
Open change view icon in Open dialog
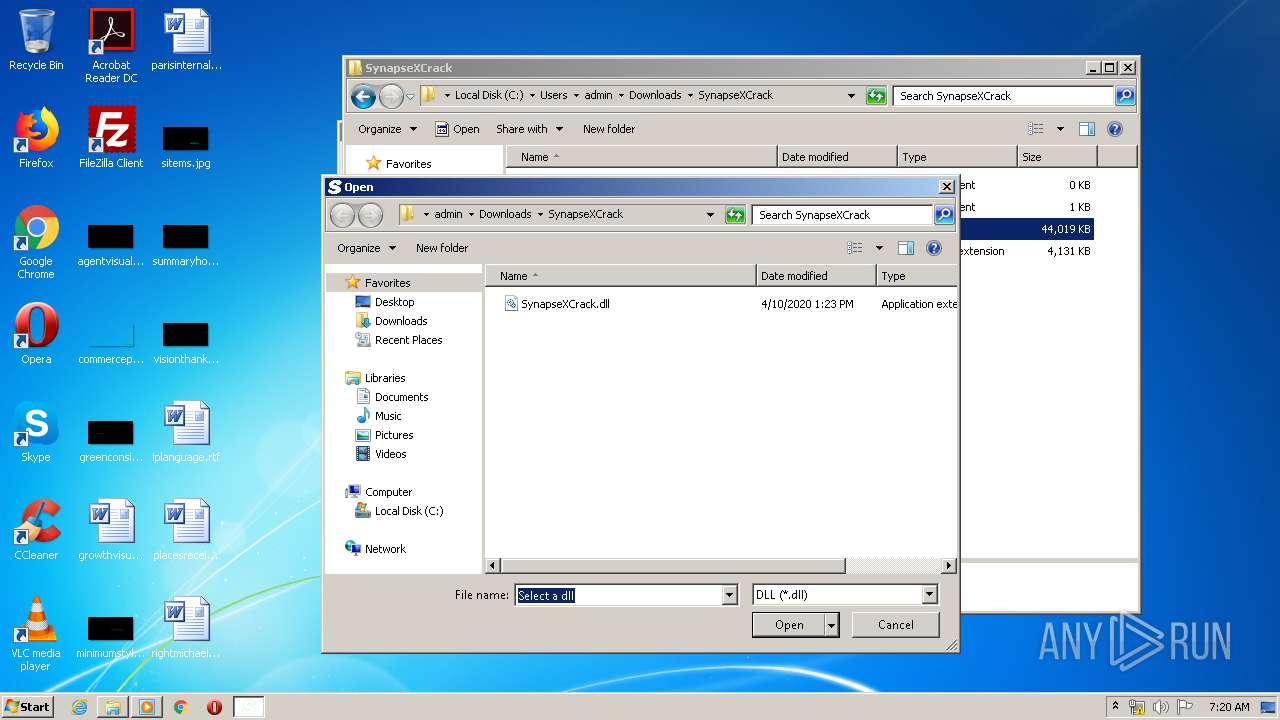(x=855, y=248)
